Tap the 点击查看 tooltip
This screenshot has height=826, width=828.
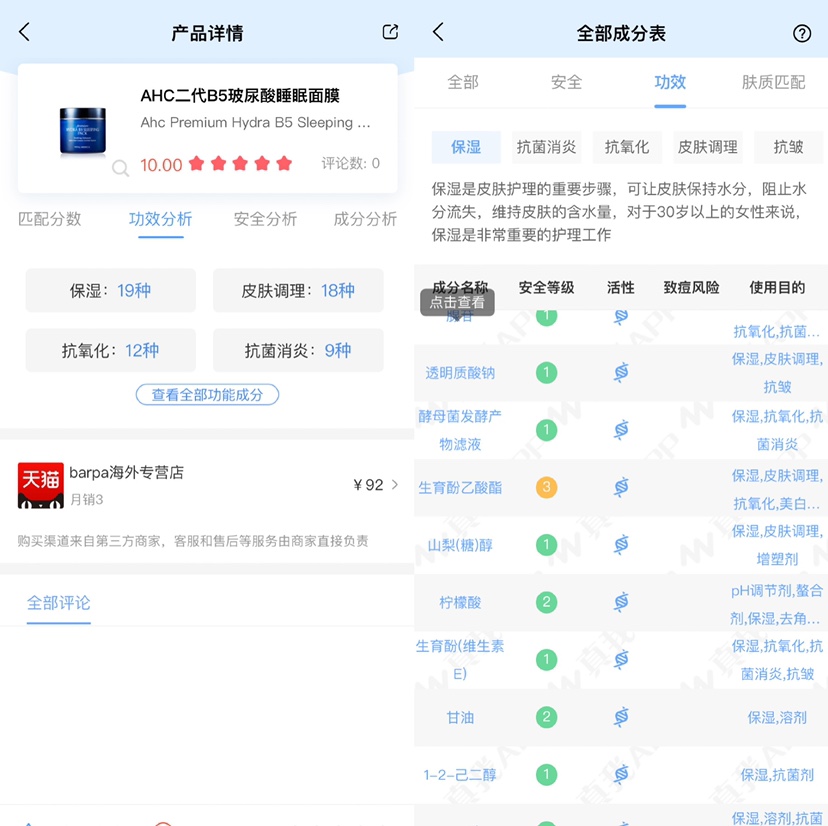coord(460,299)
